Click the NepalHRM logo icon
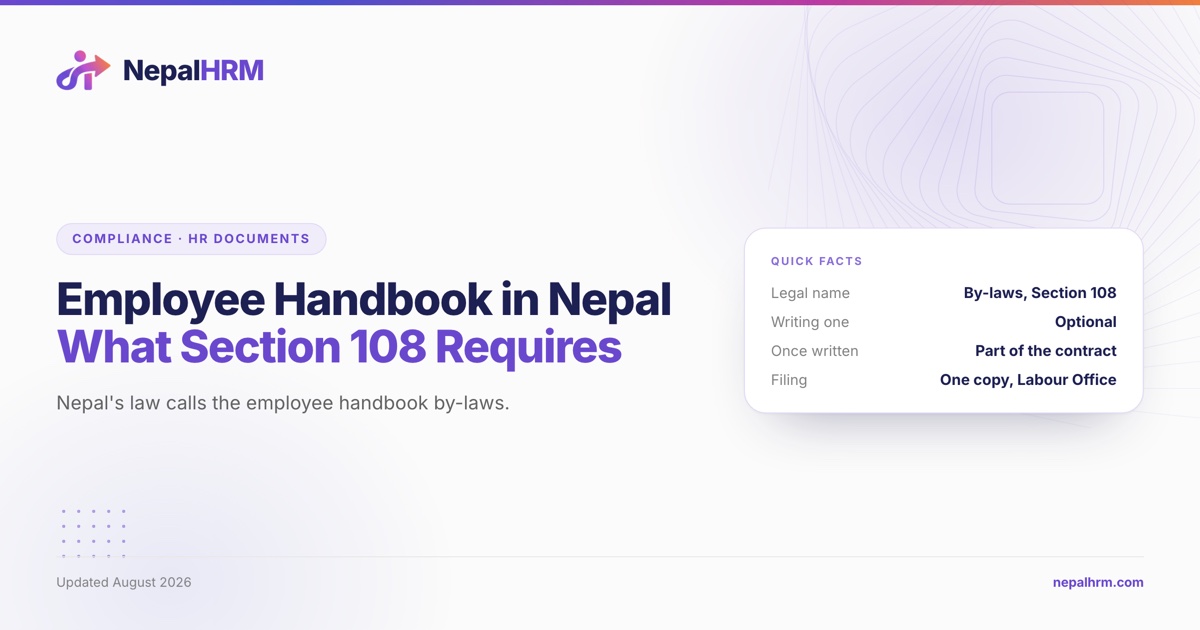This screenshot has height=630, width=1200. [x=83, y=70]
